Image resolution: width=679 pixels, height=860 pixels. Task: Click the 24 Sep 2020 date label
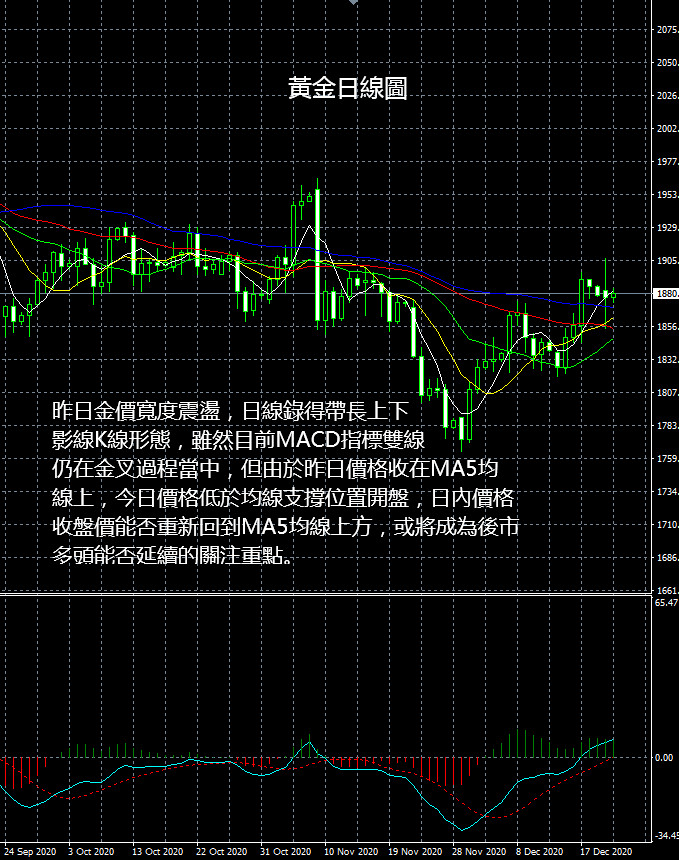pyautogui.click(x=30, y=851)
